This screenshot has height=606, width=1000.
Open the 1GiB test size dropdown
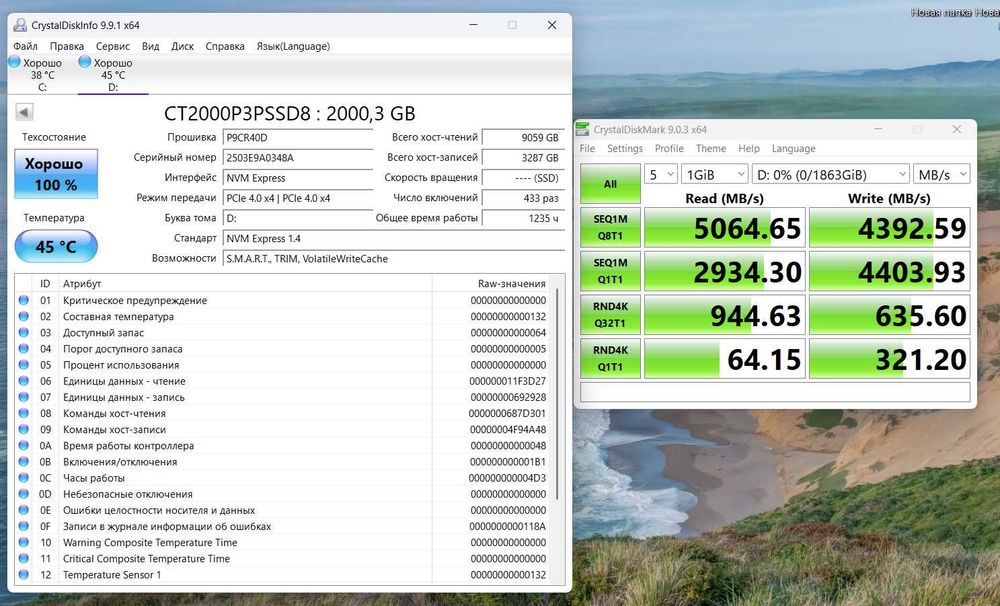[x=714, y=174]
